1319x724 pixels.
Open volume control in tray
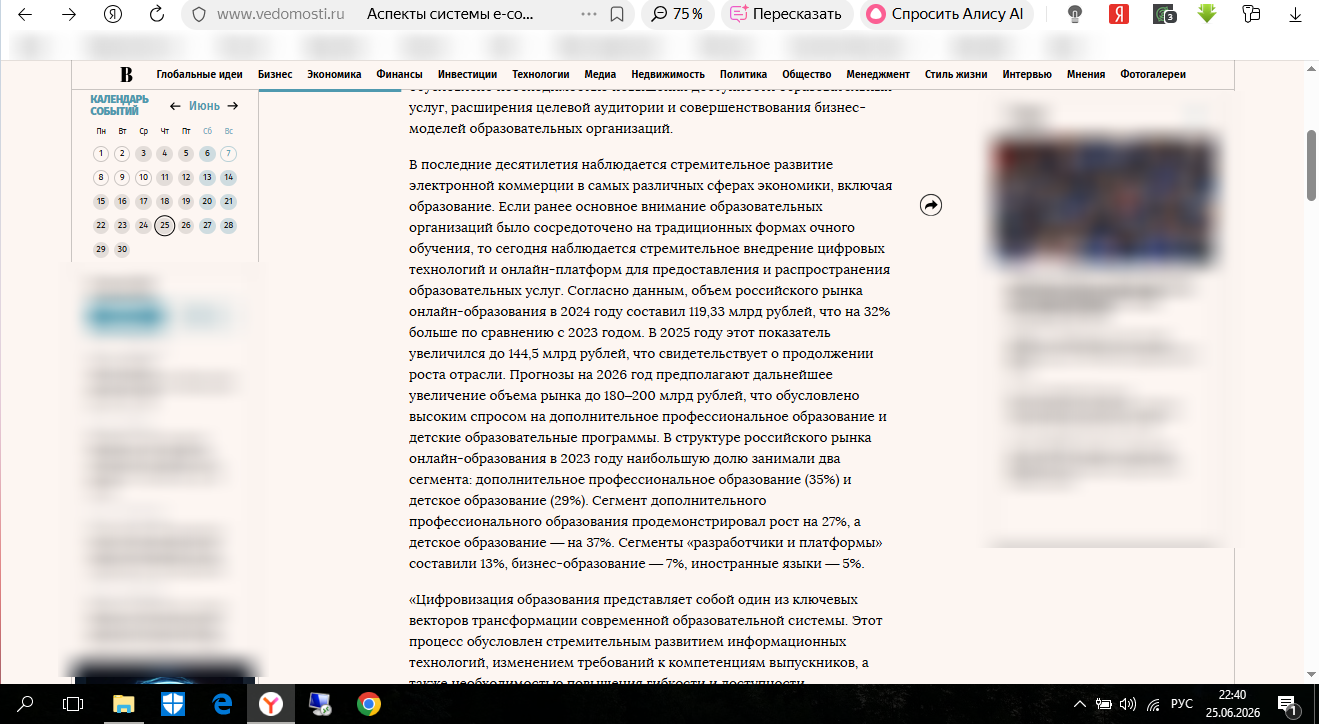point(1129,704)
